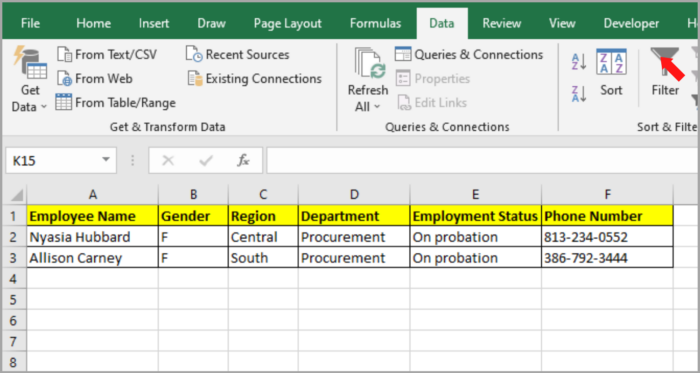This screenshot has width=700, height=373.
Task: Select phone number 813-234-0552
Action: coord(607,237)
